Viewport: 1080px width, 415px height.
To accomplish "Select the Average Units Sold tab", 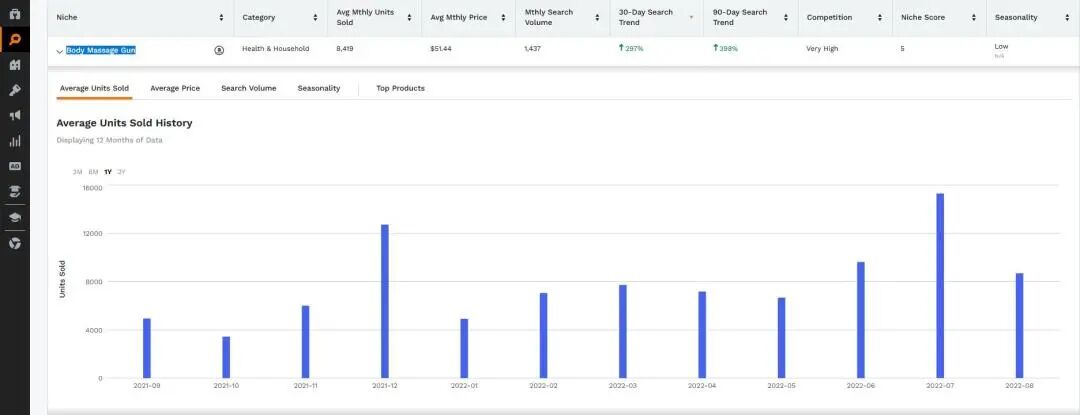I will click(94, 88).
